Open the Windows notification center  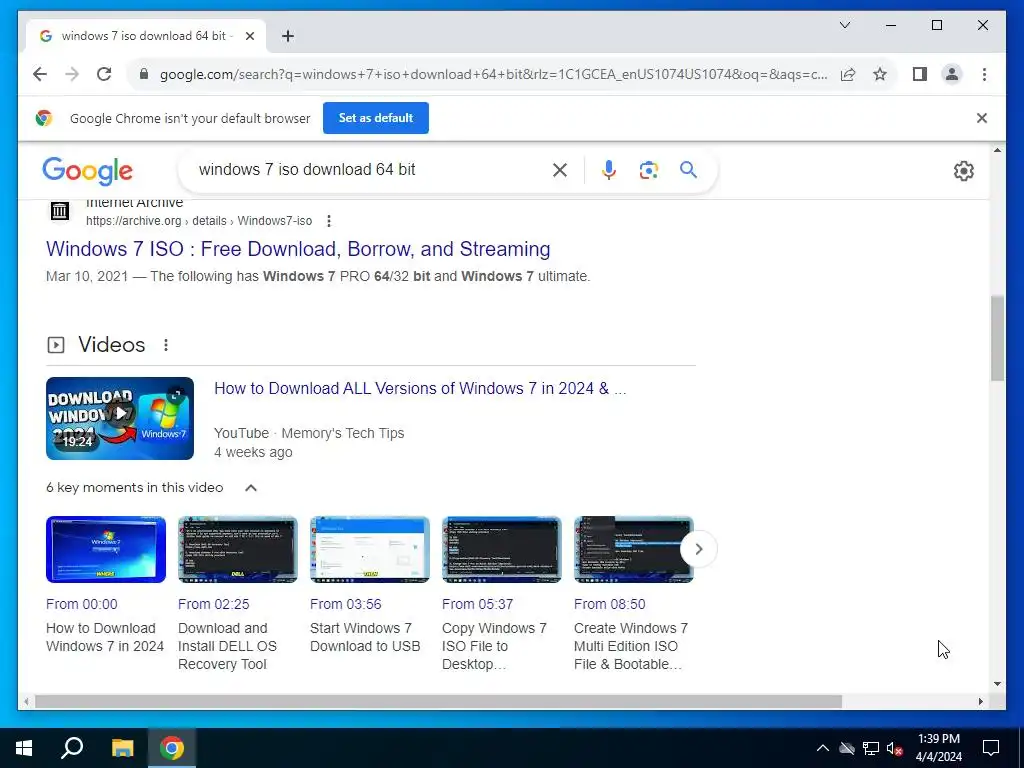tap(991, 748)
